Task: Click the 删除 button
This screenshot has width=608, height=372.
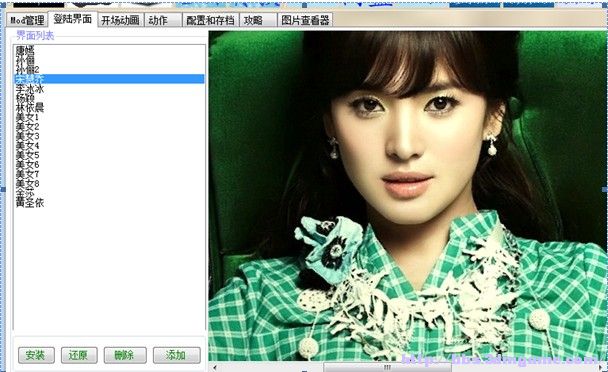Action: [125, 355]
